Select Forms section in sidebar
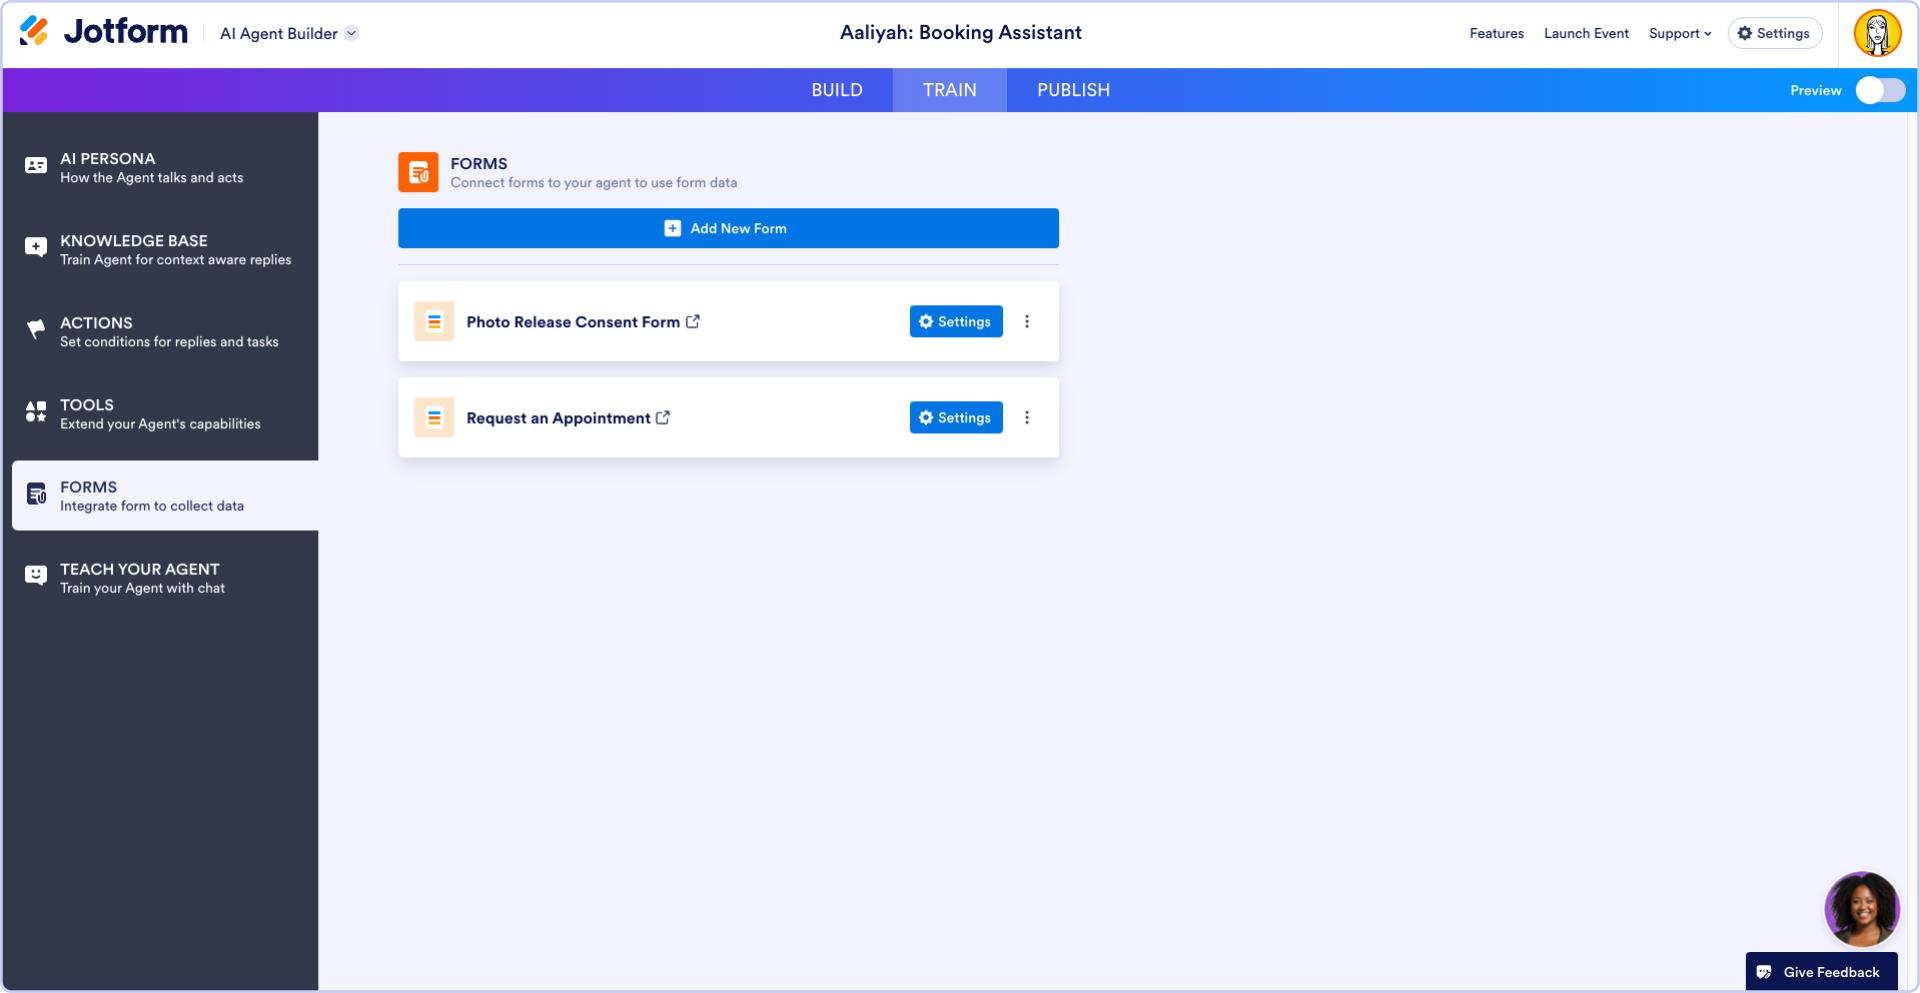Image resolution: width=1920 pixels, height=993 pixels. coord(165,495)
